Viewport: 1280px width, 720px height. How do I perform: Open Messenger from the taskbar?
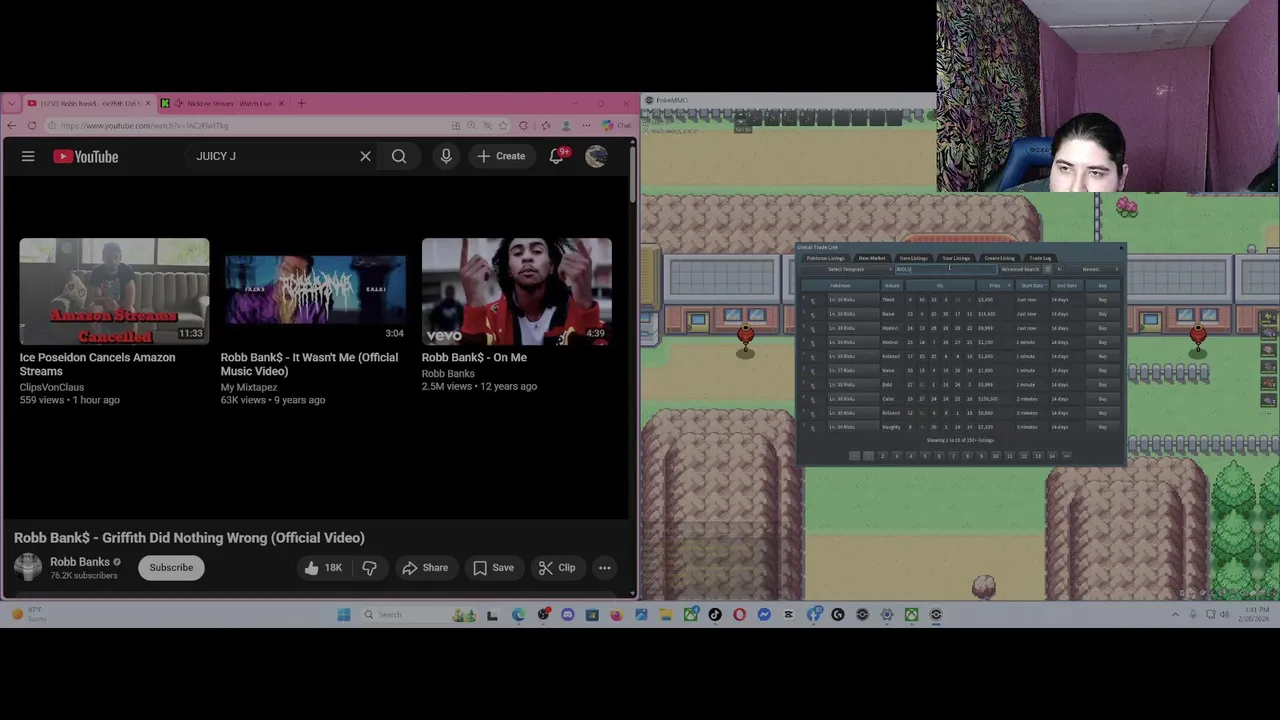point(764,614)
